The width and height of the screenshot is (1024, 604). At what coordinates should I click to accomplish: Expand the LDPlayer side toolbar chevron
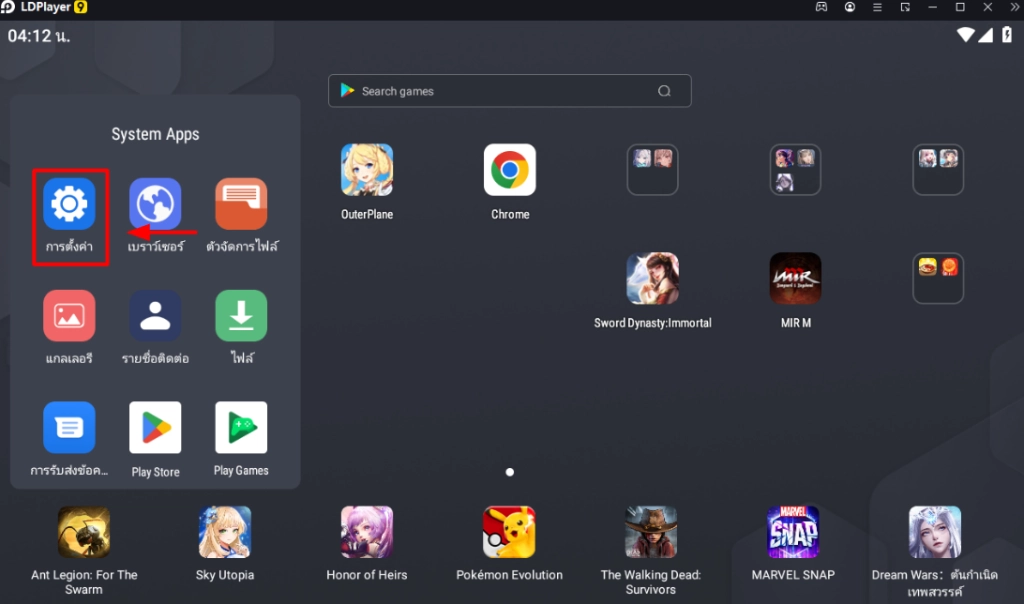coord(1014,7)
